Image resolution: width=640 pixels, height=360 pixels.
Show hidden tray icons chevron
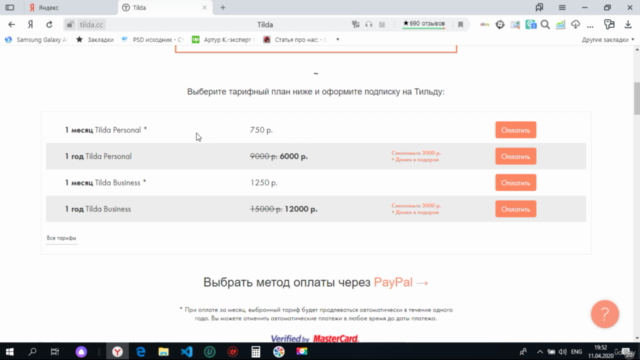pyautogui.click(x=540, y=352)
